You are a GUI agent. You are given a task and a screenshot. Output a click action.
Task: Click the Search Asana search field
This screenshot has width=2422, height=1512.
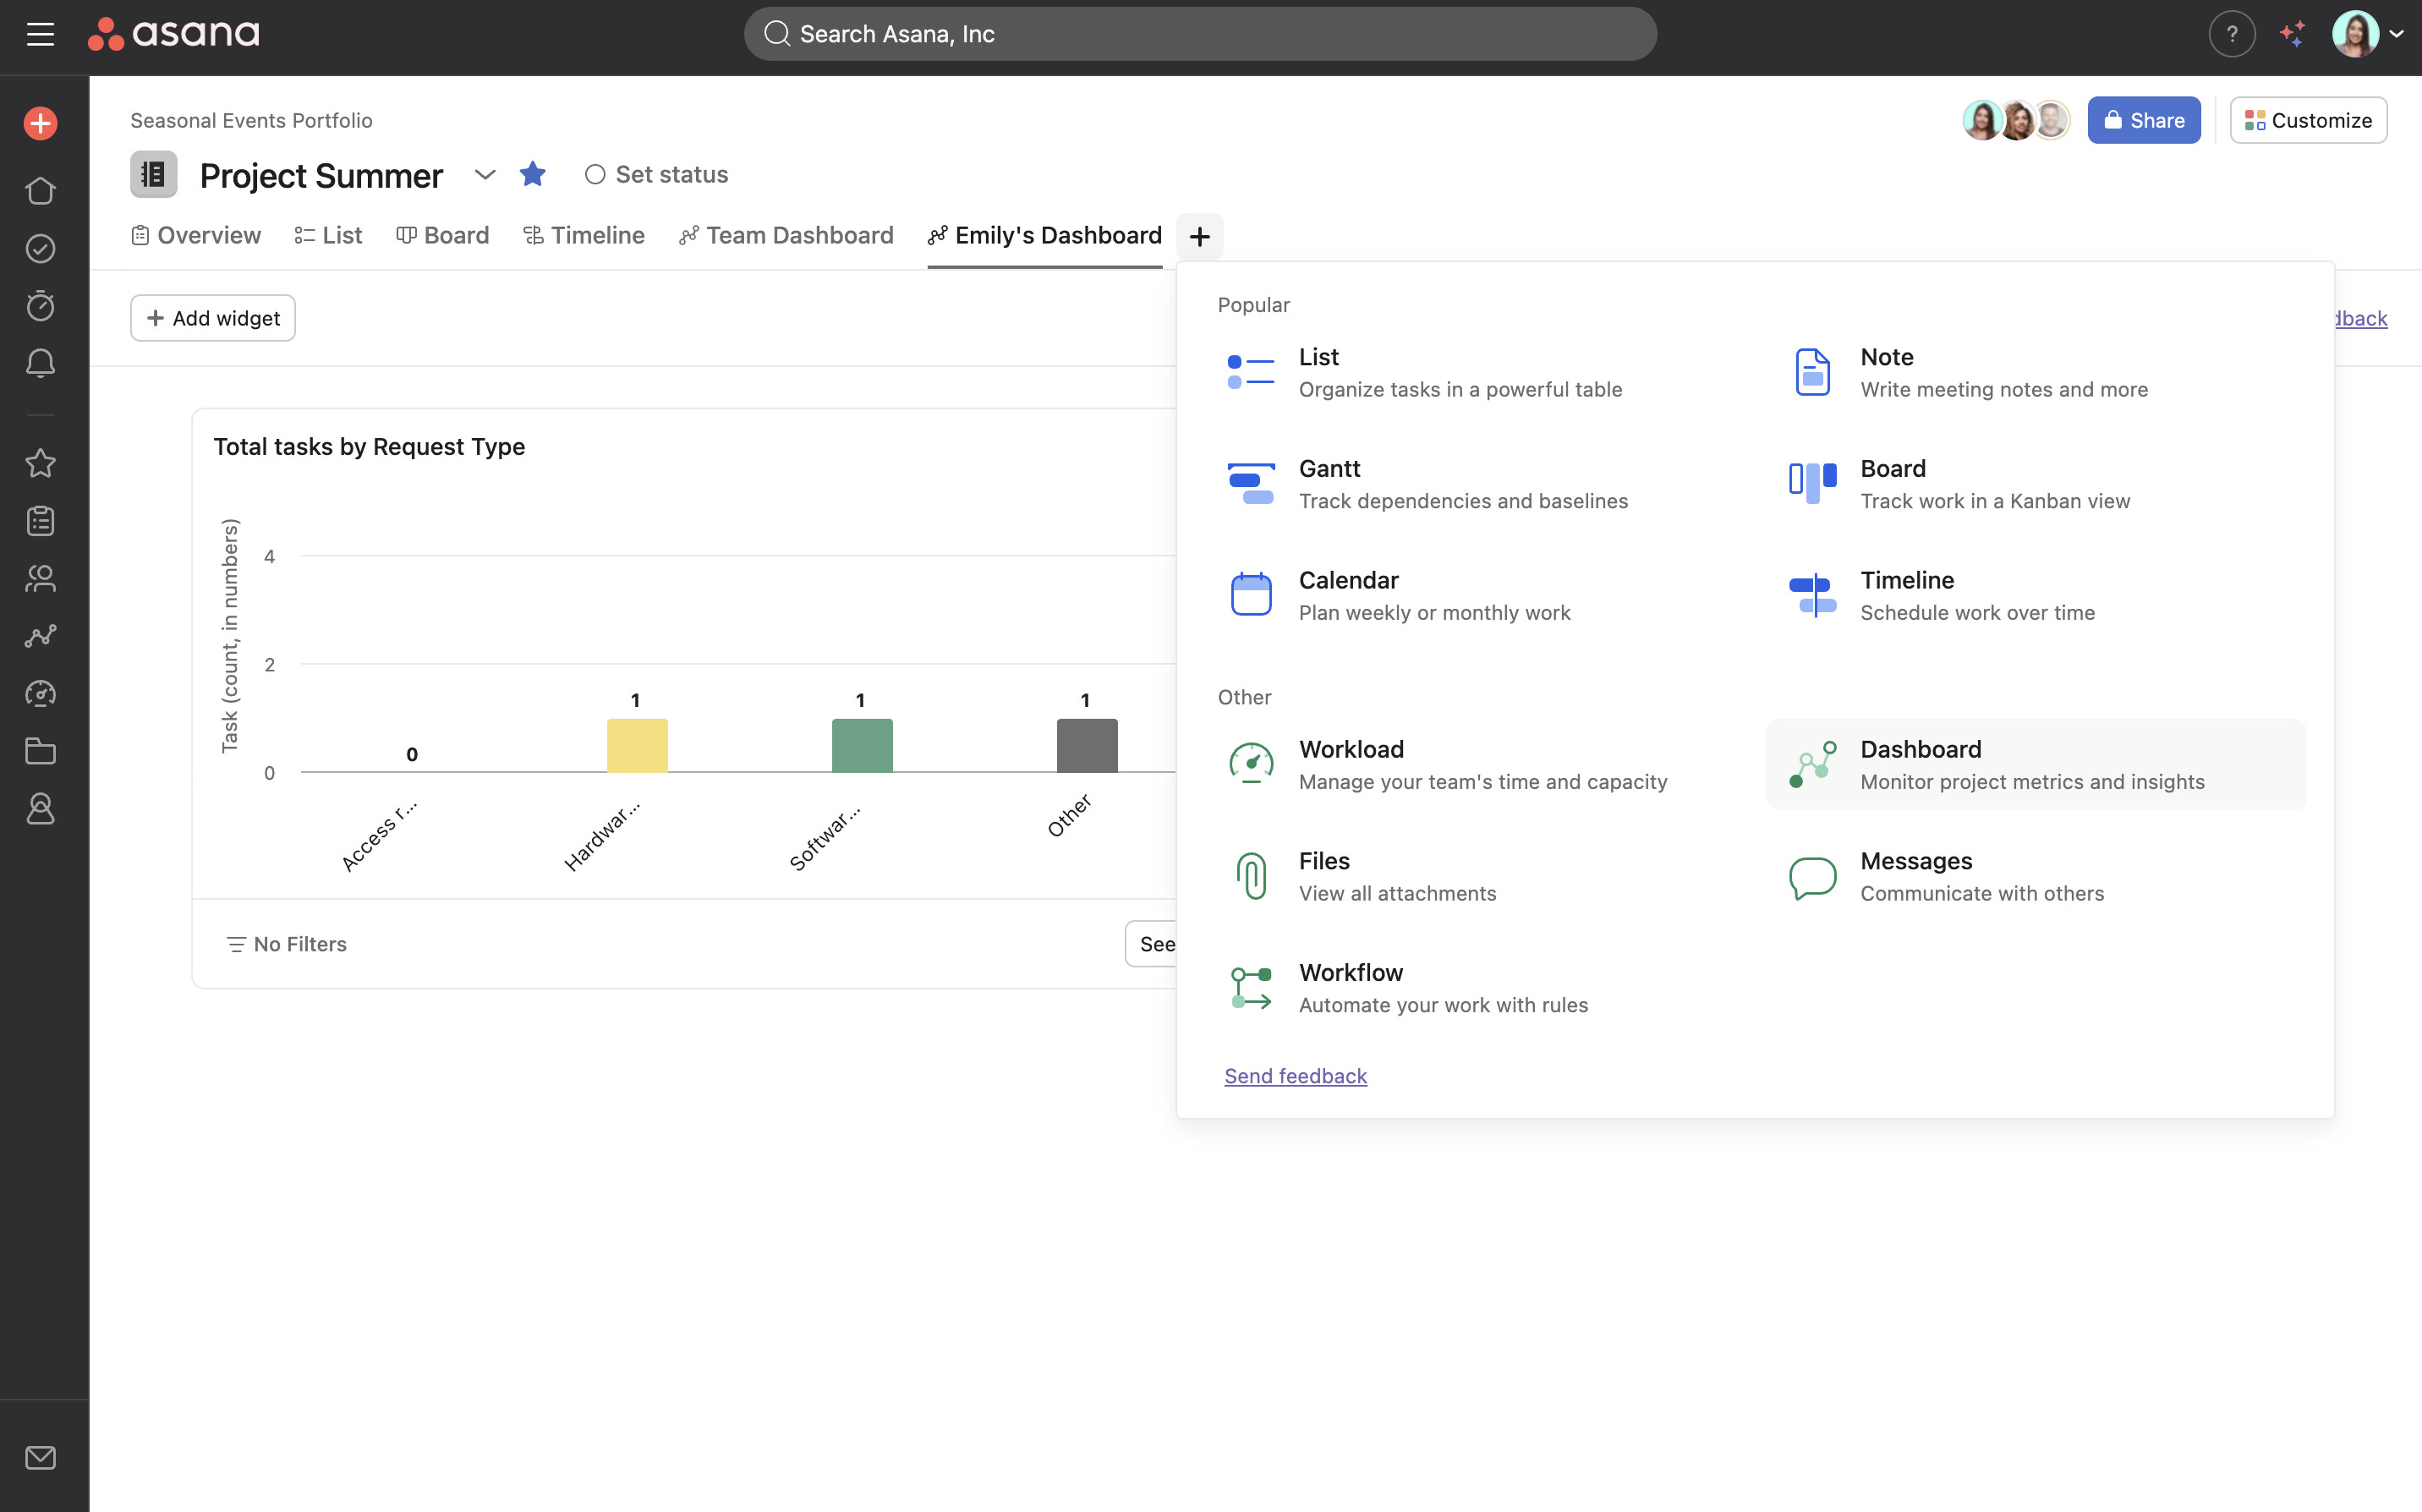point(1199,34)
